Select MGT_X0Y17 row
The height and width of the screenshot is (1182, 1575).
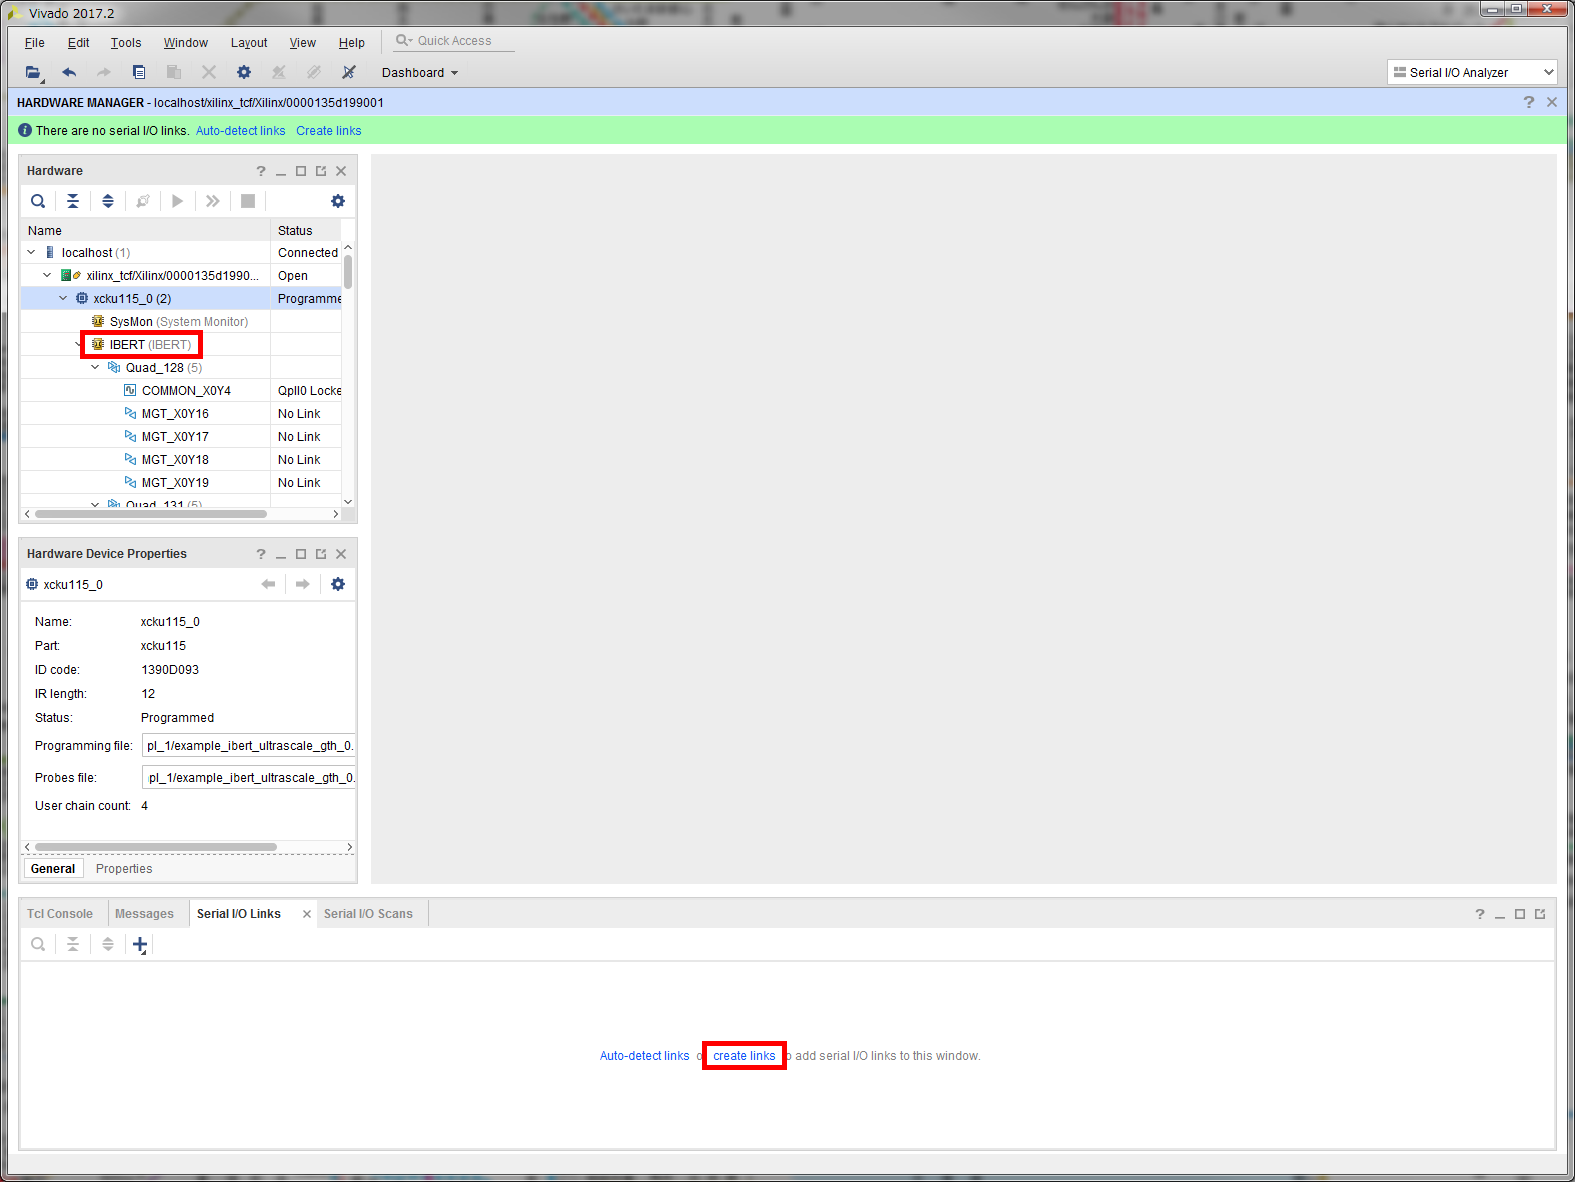(181, 437)
